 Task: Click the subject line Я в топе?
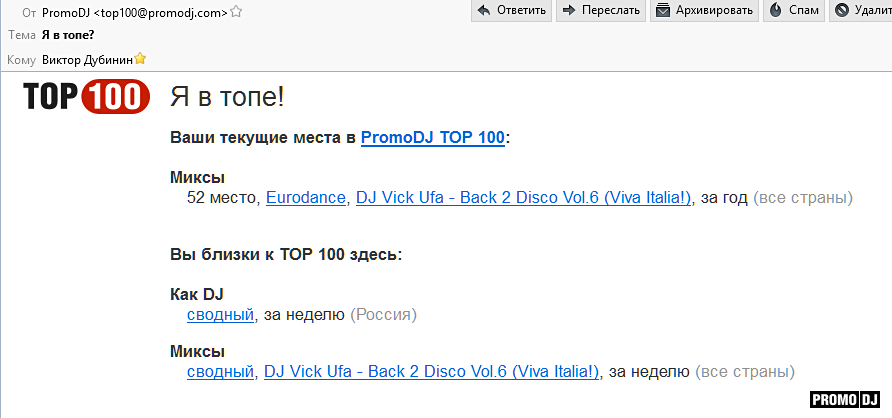(68, 35)
